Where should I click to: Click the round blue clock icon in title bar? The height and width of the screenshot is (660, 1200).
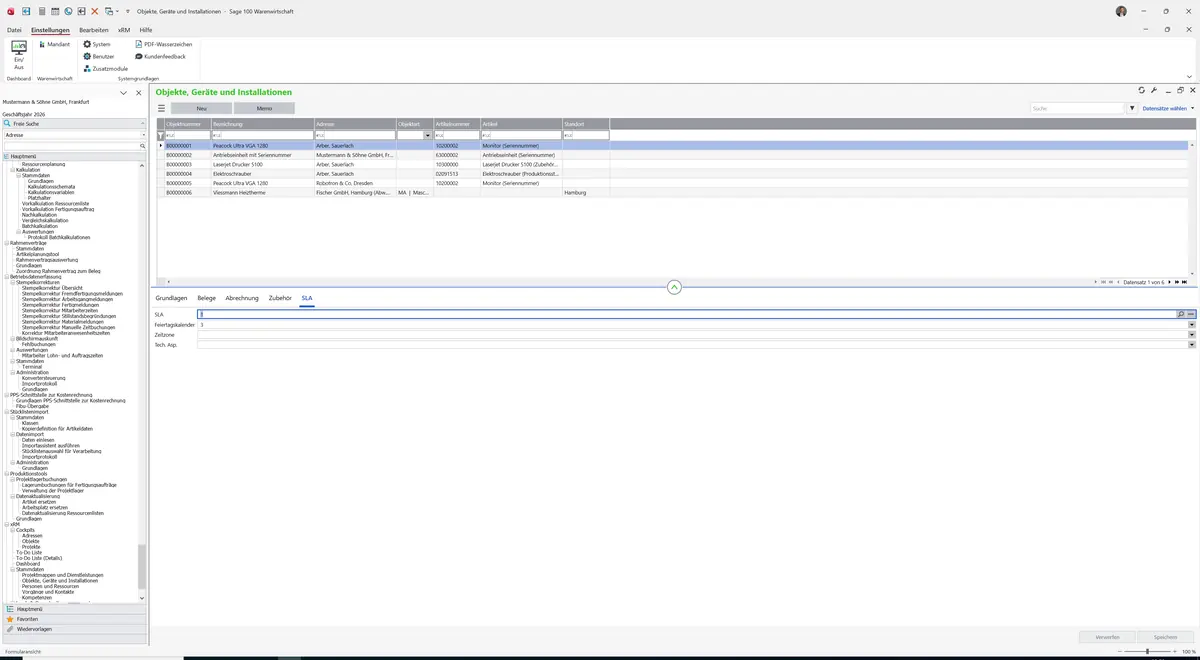tap(68, 11)
